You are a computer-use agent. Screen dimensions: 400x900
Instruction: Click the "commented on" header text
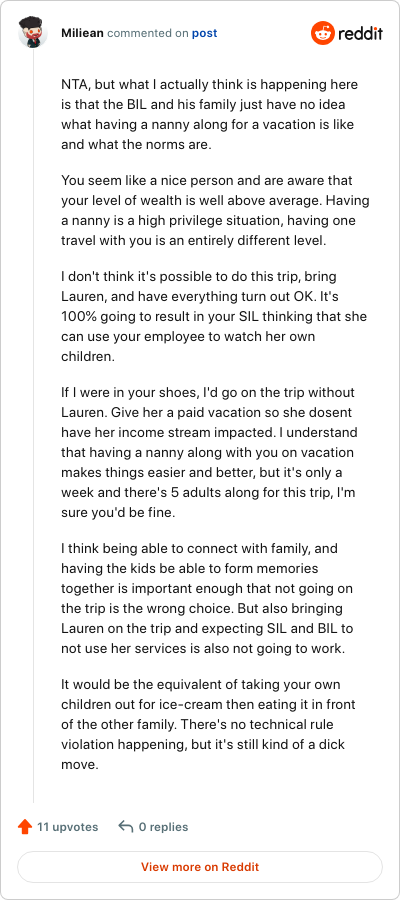148,33
